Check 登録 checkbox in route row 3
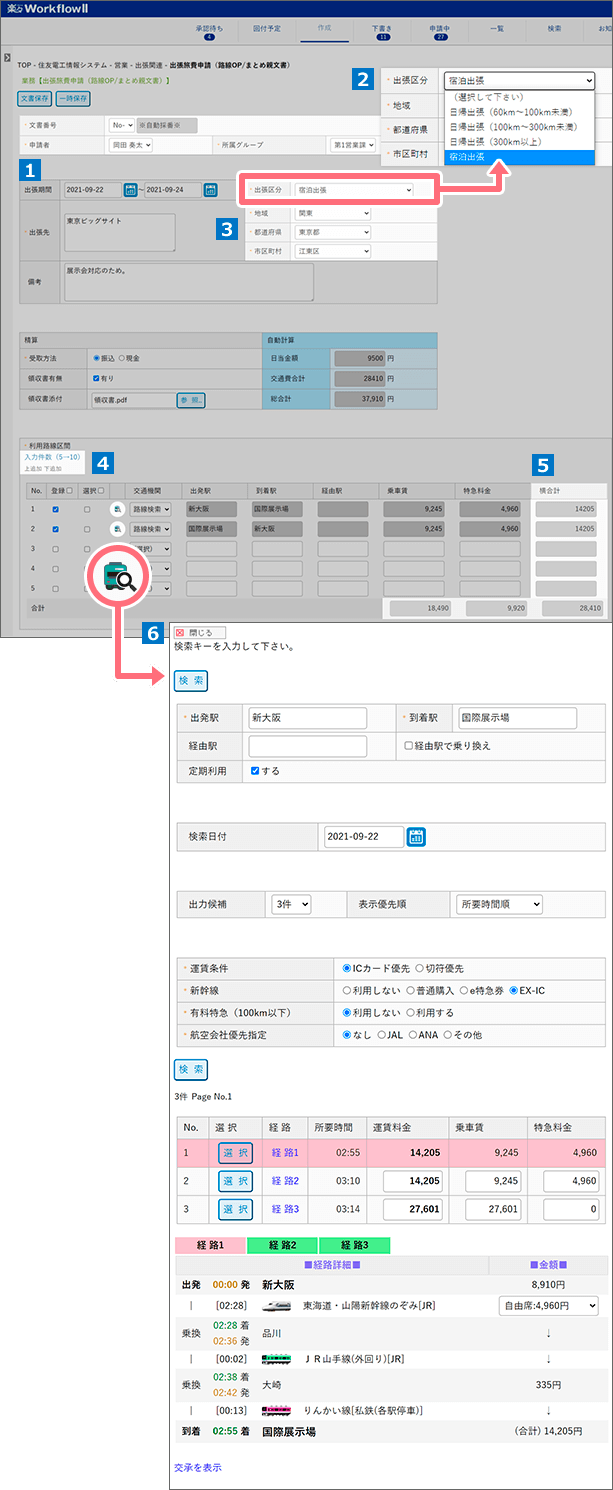Viewport: 613px width, 1490px height. click(x=55, y=548)
